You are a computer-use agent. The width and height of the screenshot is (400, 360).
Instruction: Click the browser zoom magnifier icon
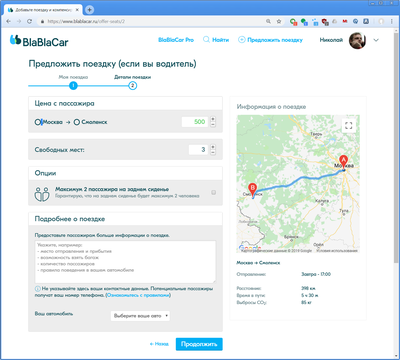[x=268, y=21]
